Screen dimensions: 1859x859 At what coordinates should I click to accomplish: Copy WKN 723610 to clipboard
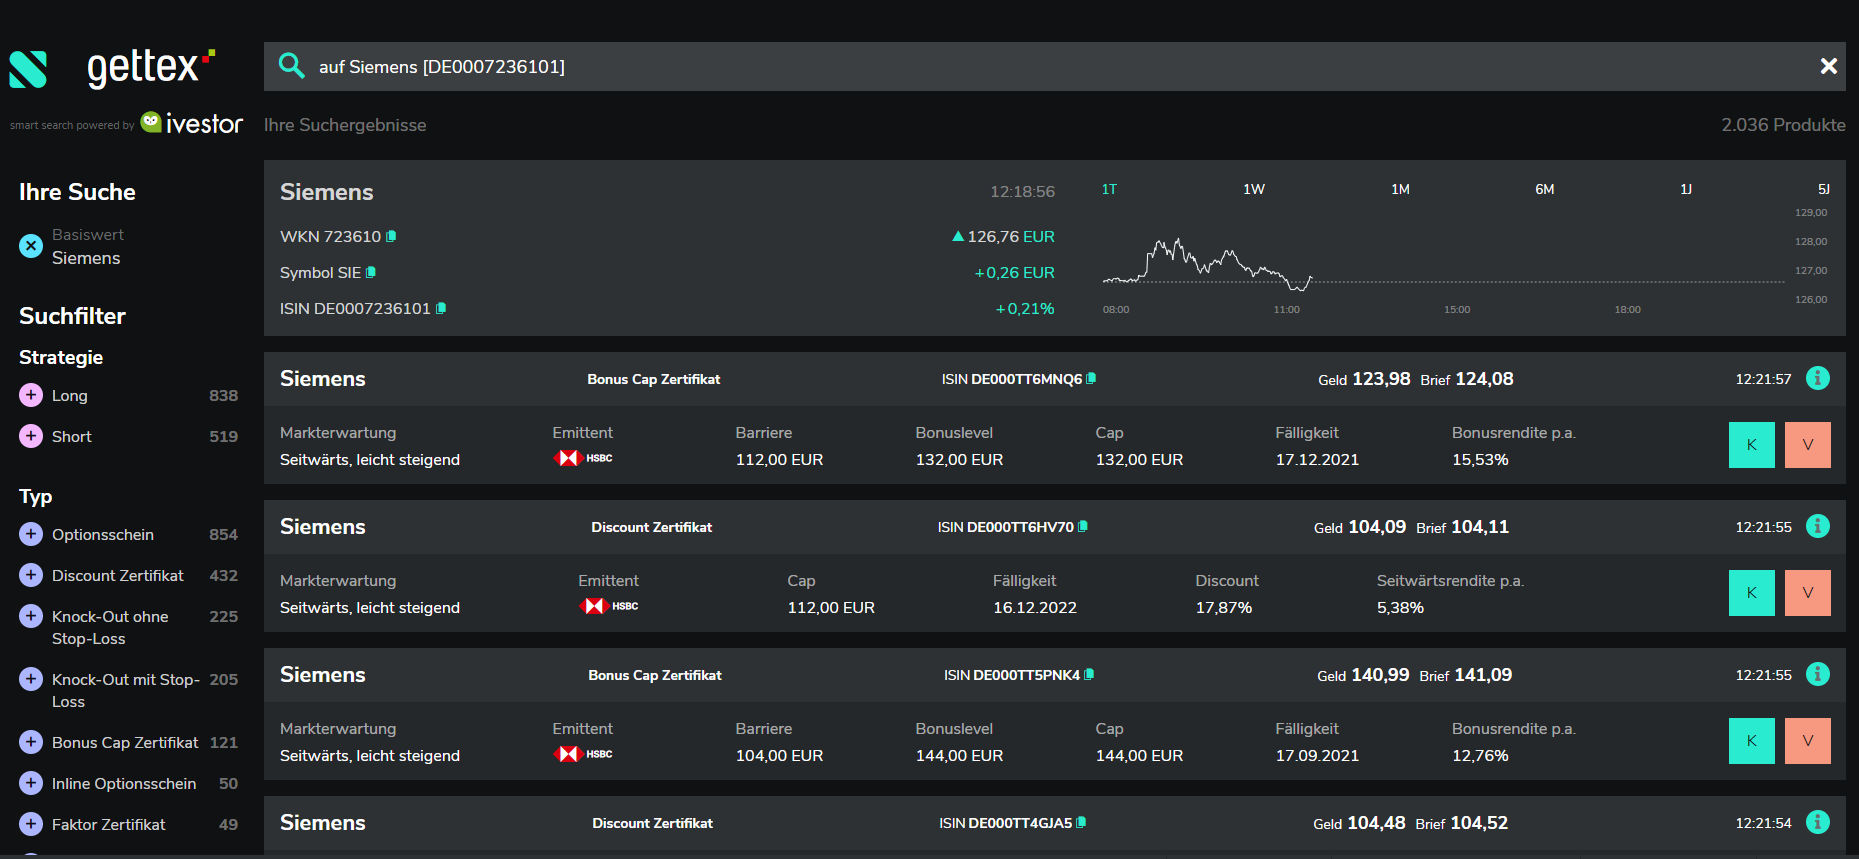pyautogui.click(x=391, y=236)
